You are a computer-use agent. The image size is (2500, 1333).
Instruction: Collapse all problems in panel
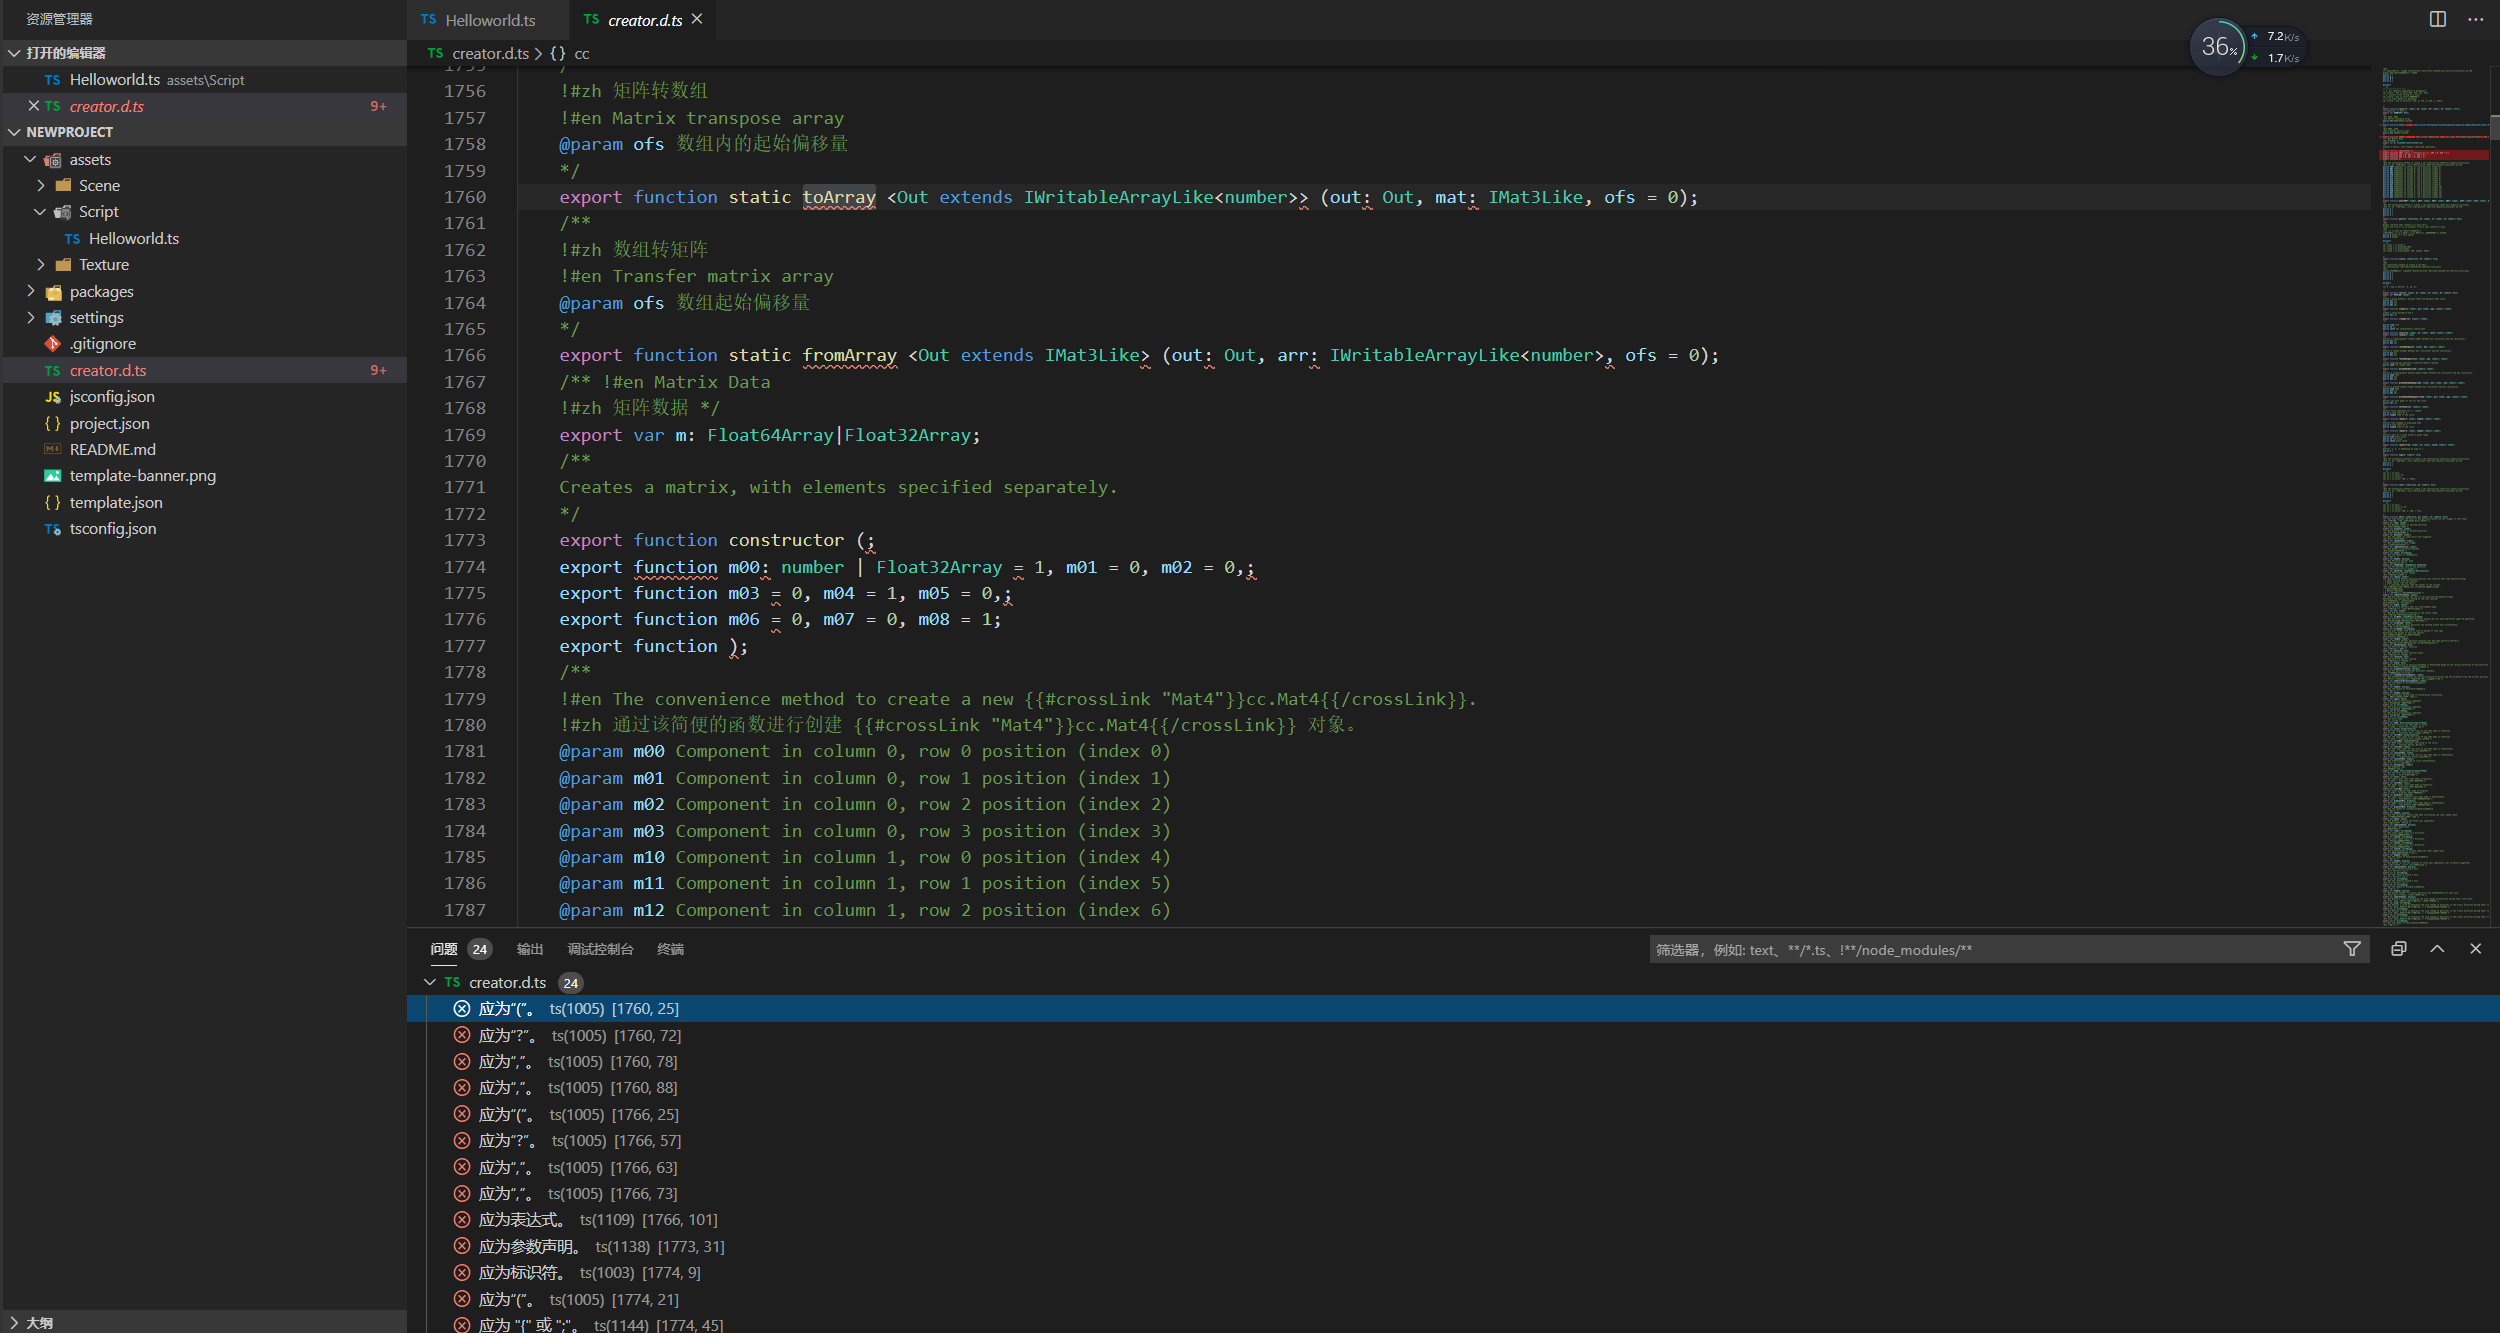2398,949
